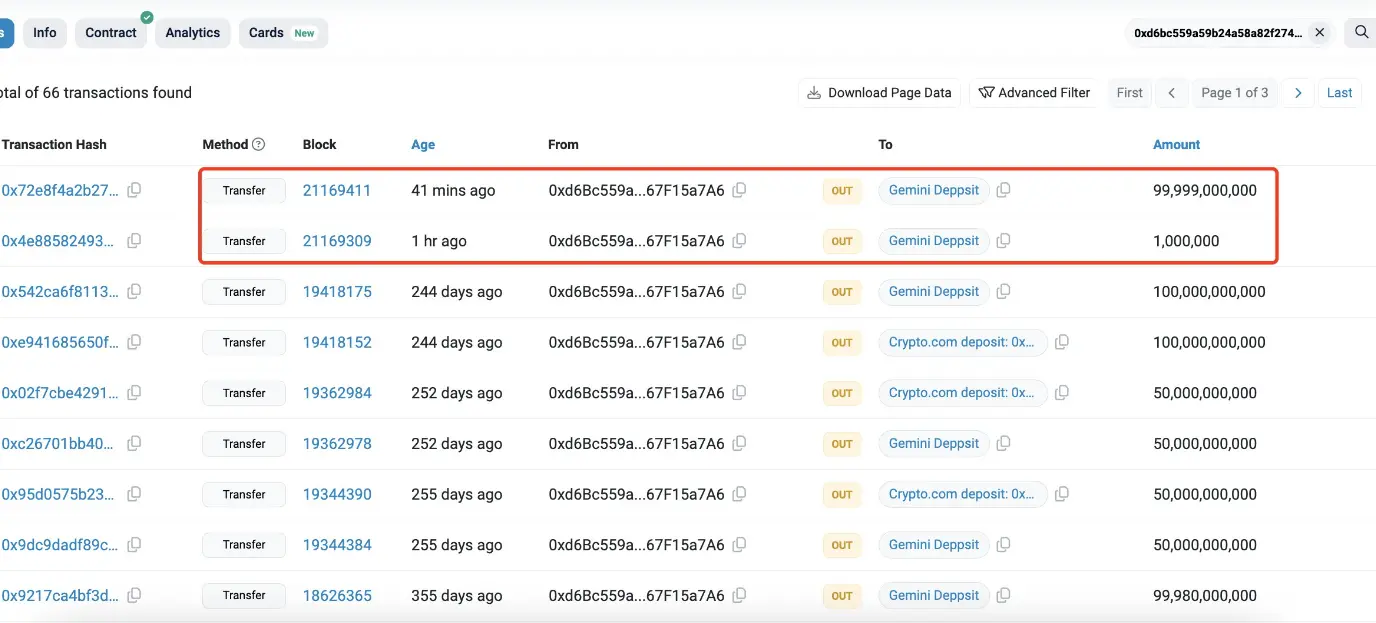Click the Page 1 of 3 indicator

1234,93
